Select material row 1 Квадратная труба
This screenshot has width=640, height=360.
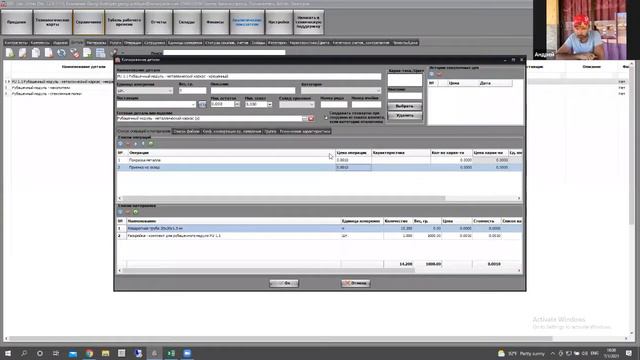(x=319, y=229)
